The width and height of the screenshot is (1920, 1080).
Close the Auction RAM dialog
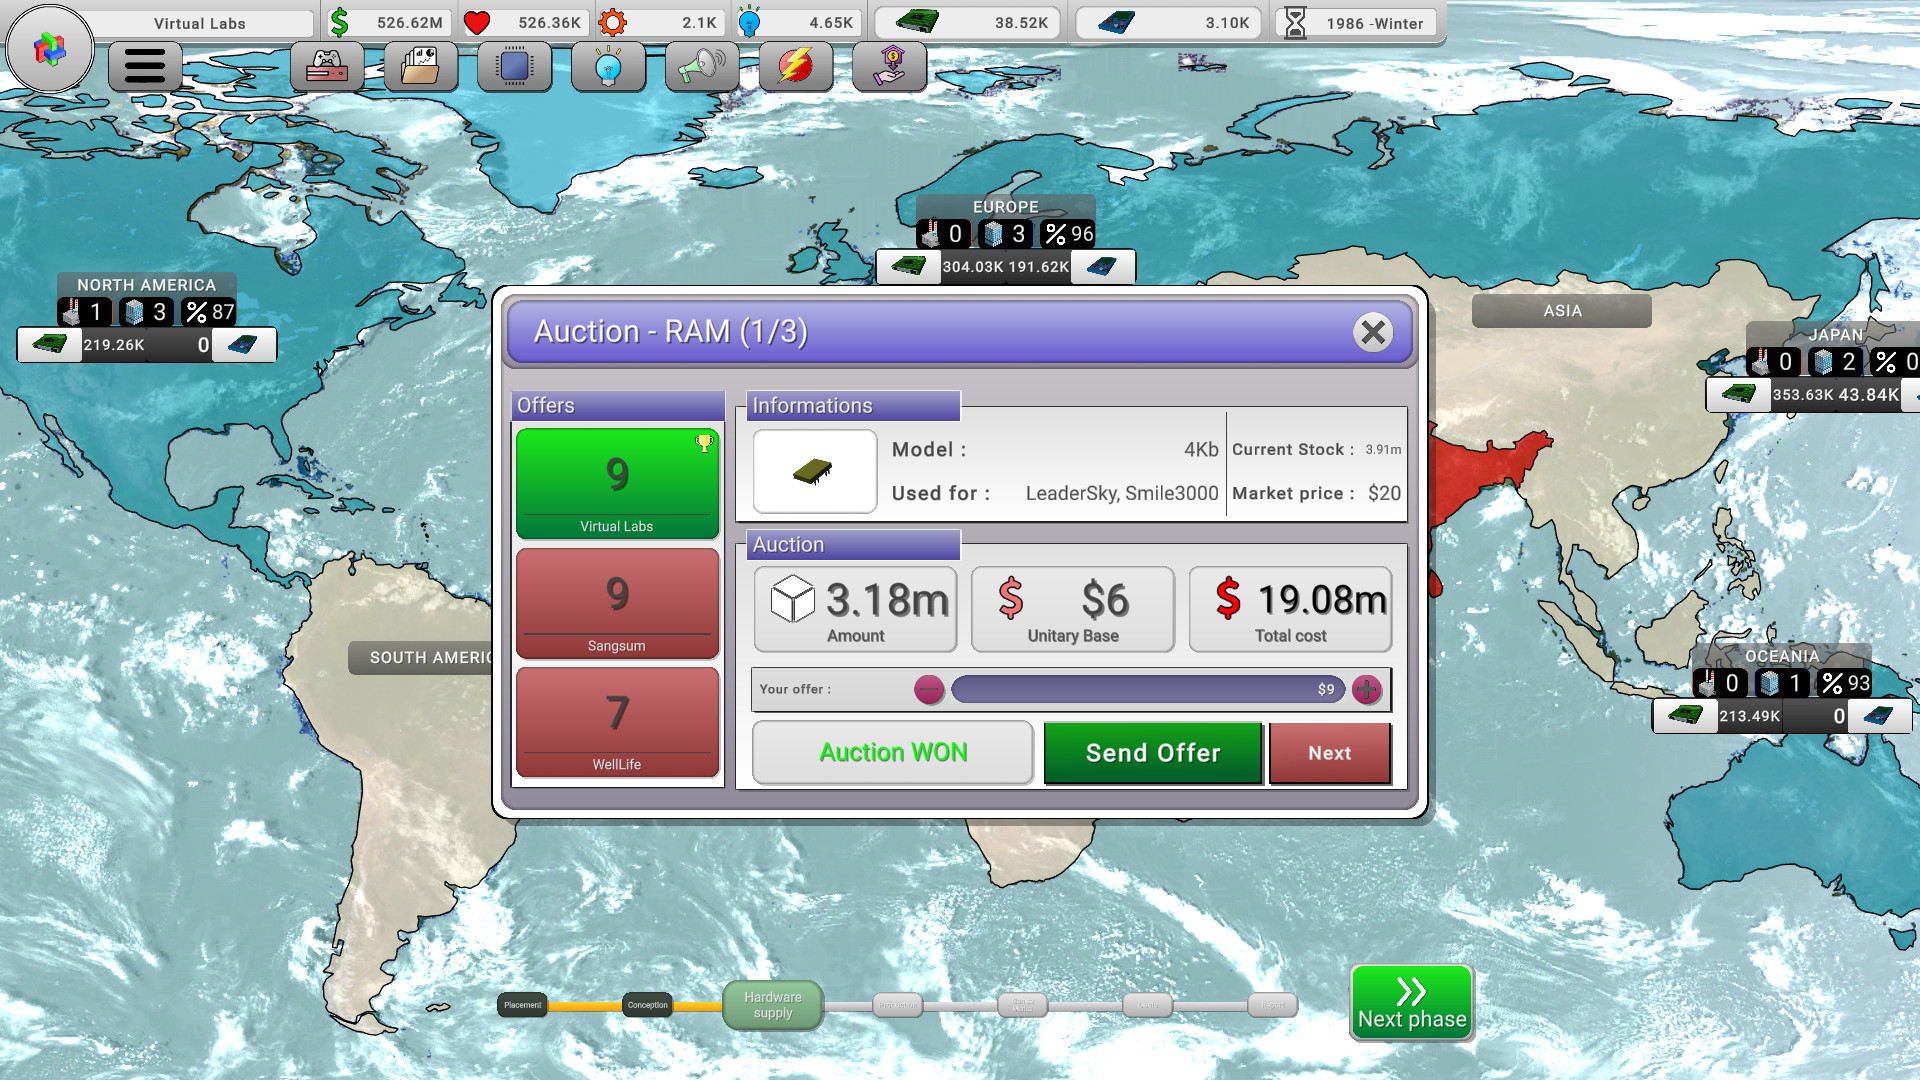point(1373,332)
